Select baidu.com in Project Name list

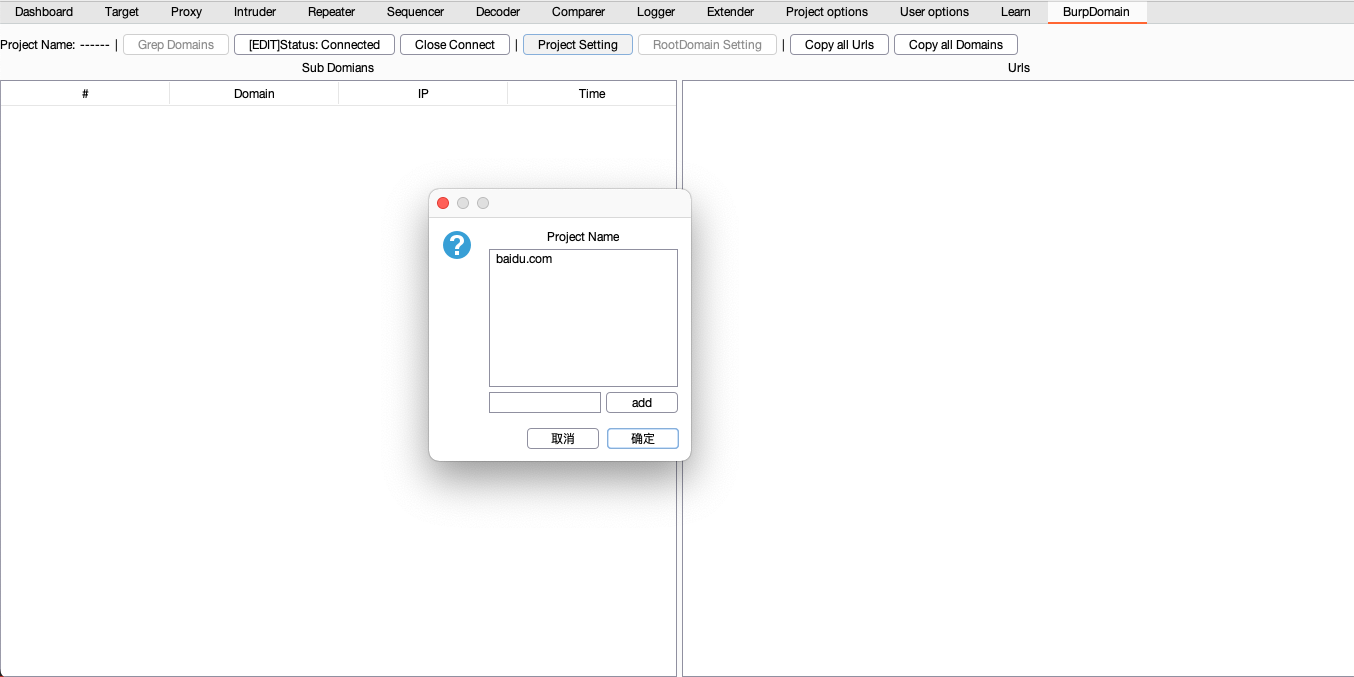pos(583,259)
